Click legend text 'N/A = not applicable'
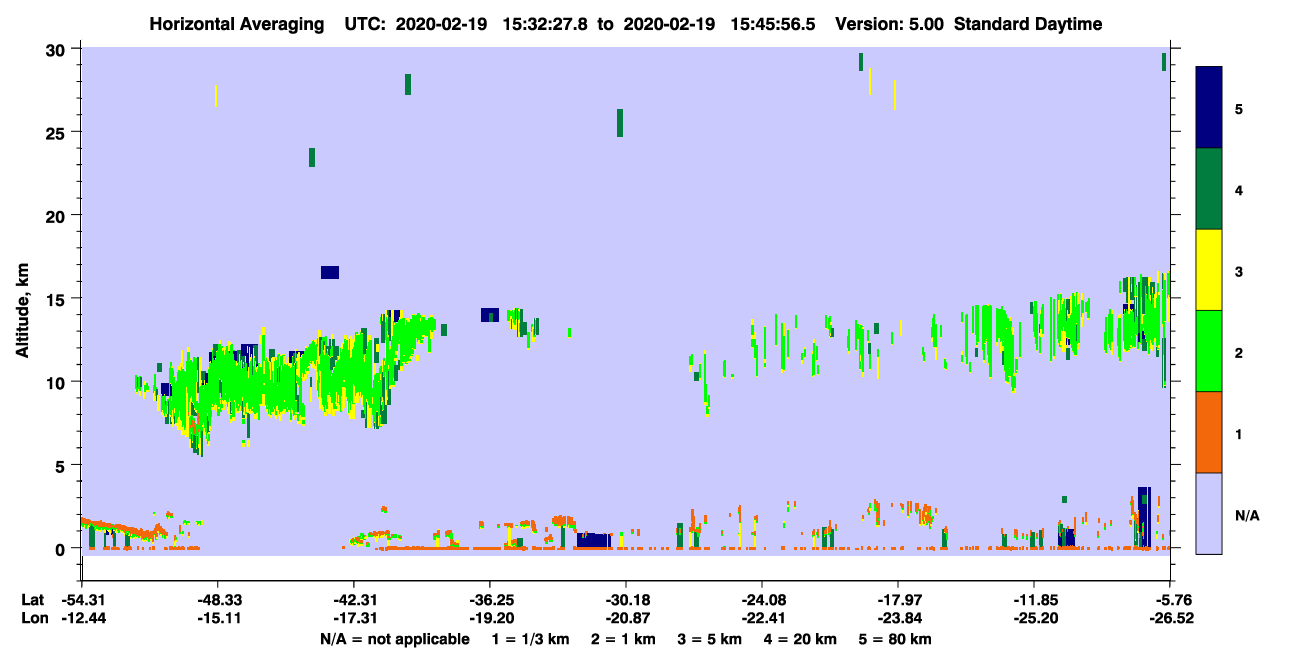The height and width of the screenshot is (667, 1300). (394, 639)
